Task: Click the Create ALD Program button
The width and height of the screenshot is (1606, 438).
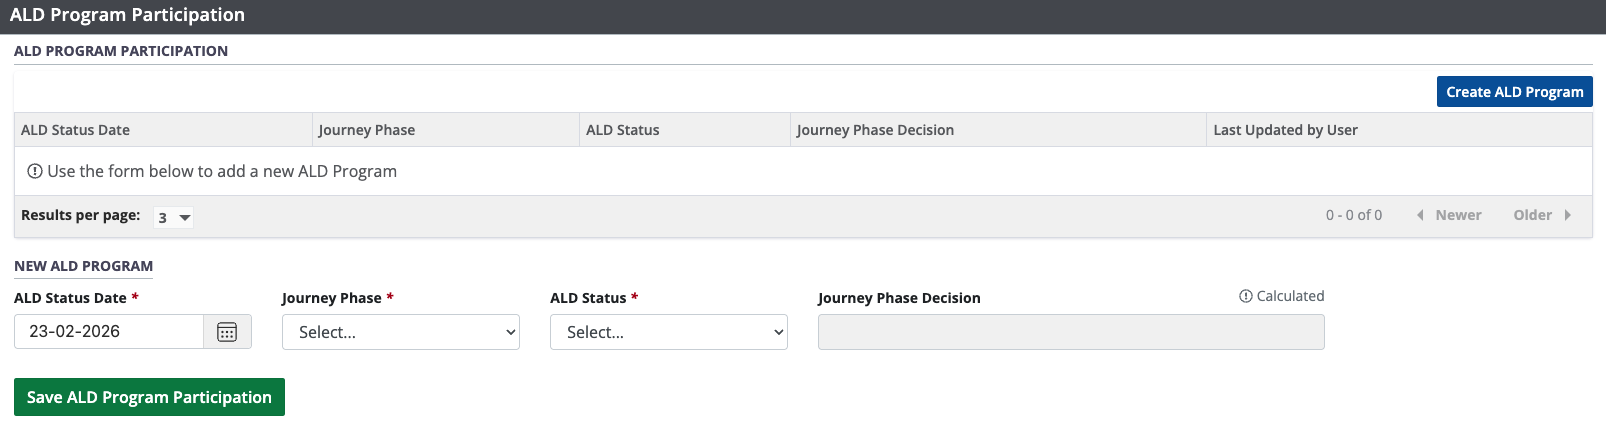Action: tap(1514, 92)
